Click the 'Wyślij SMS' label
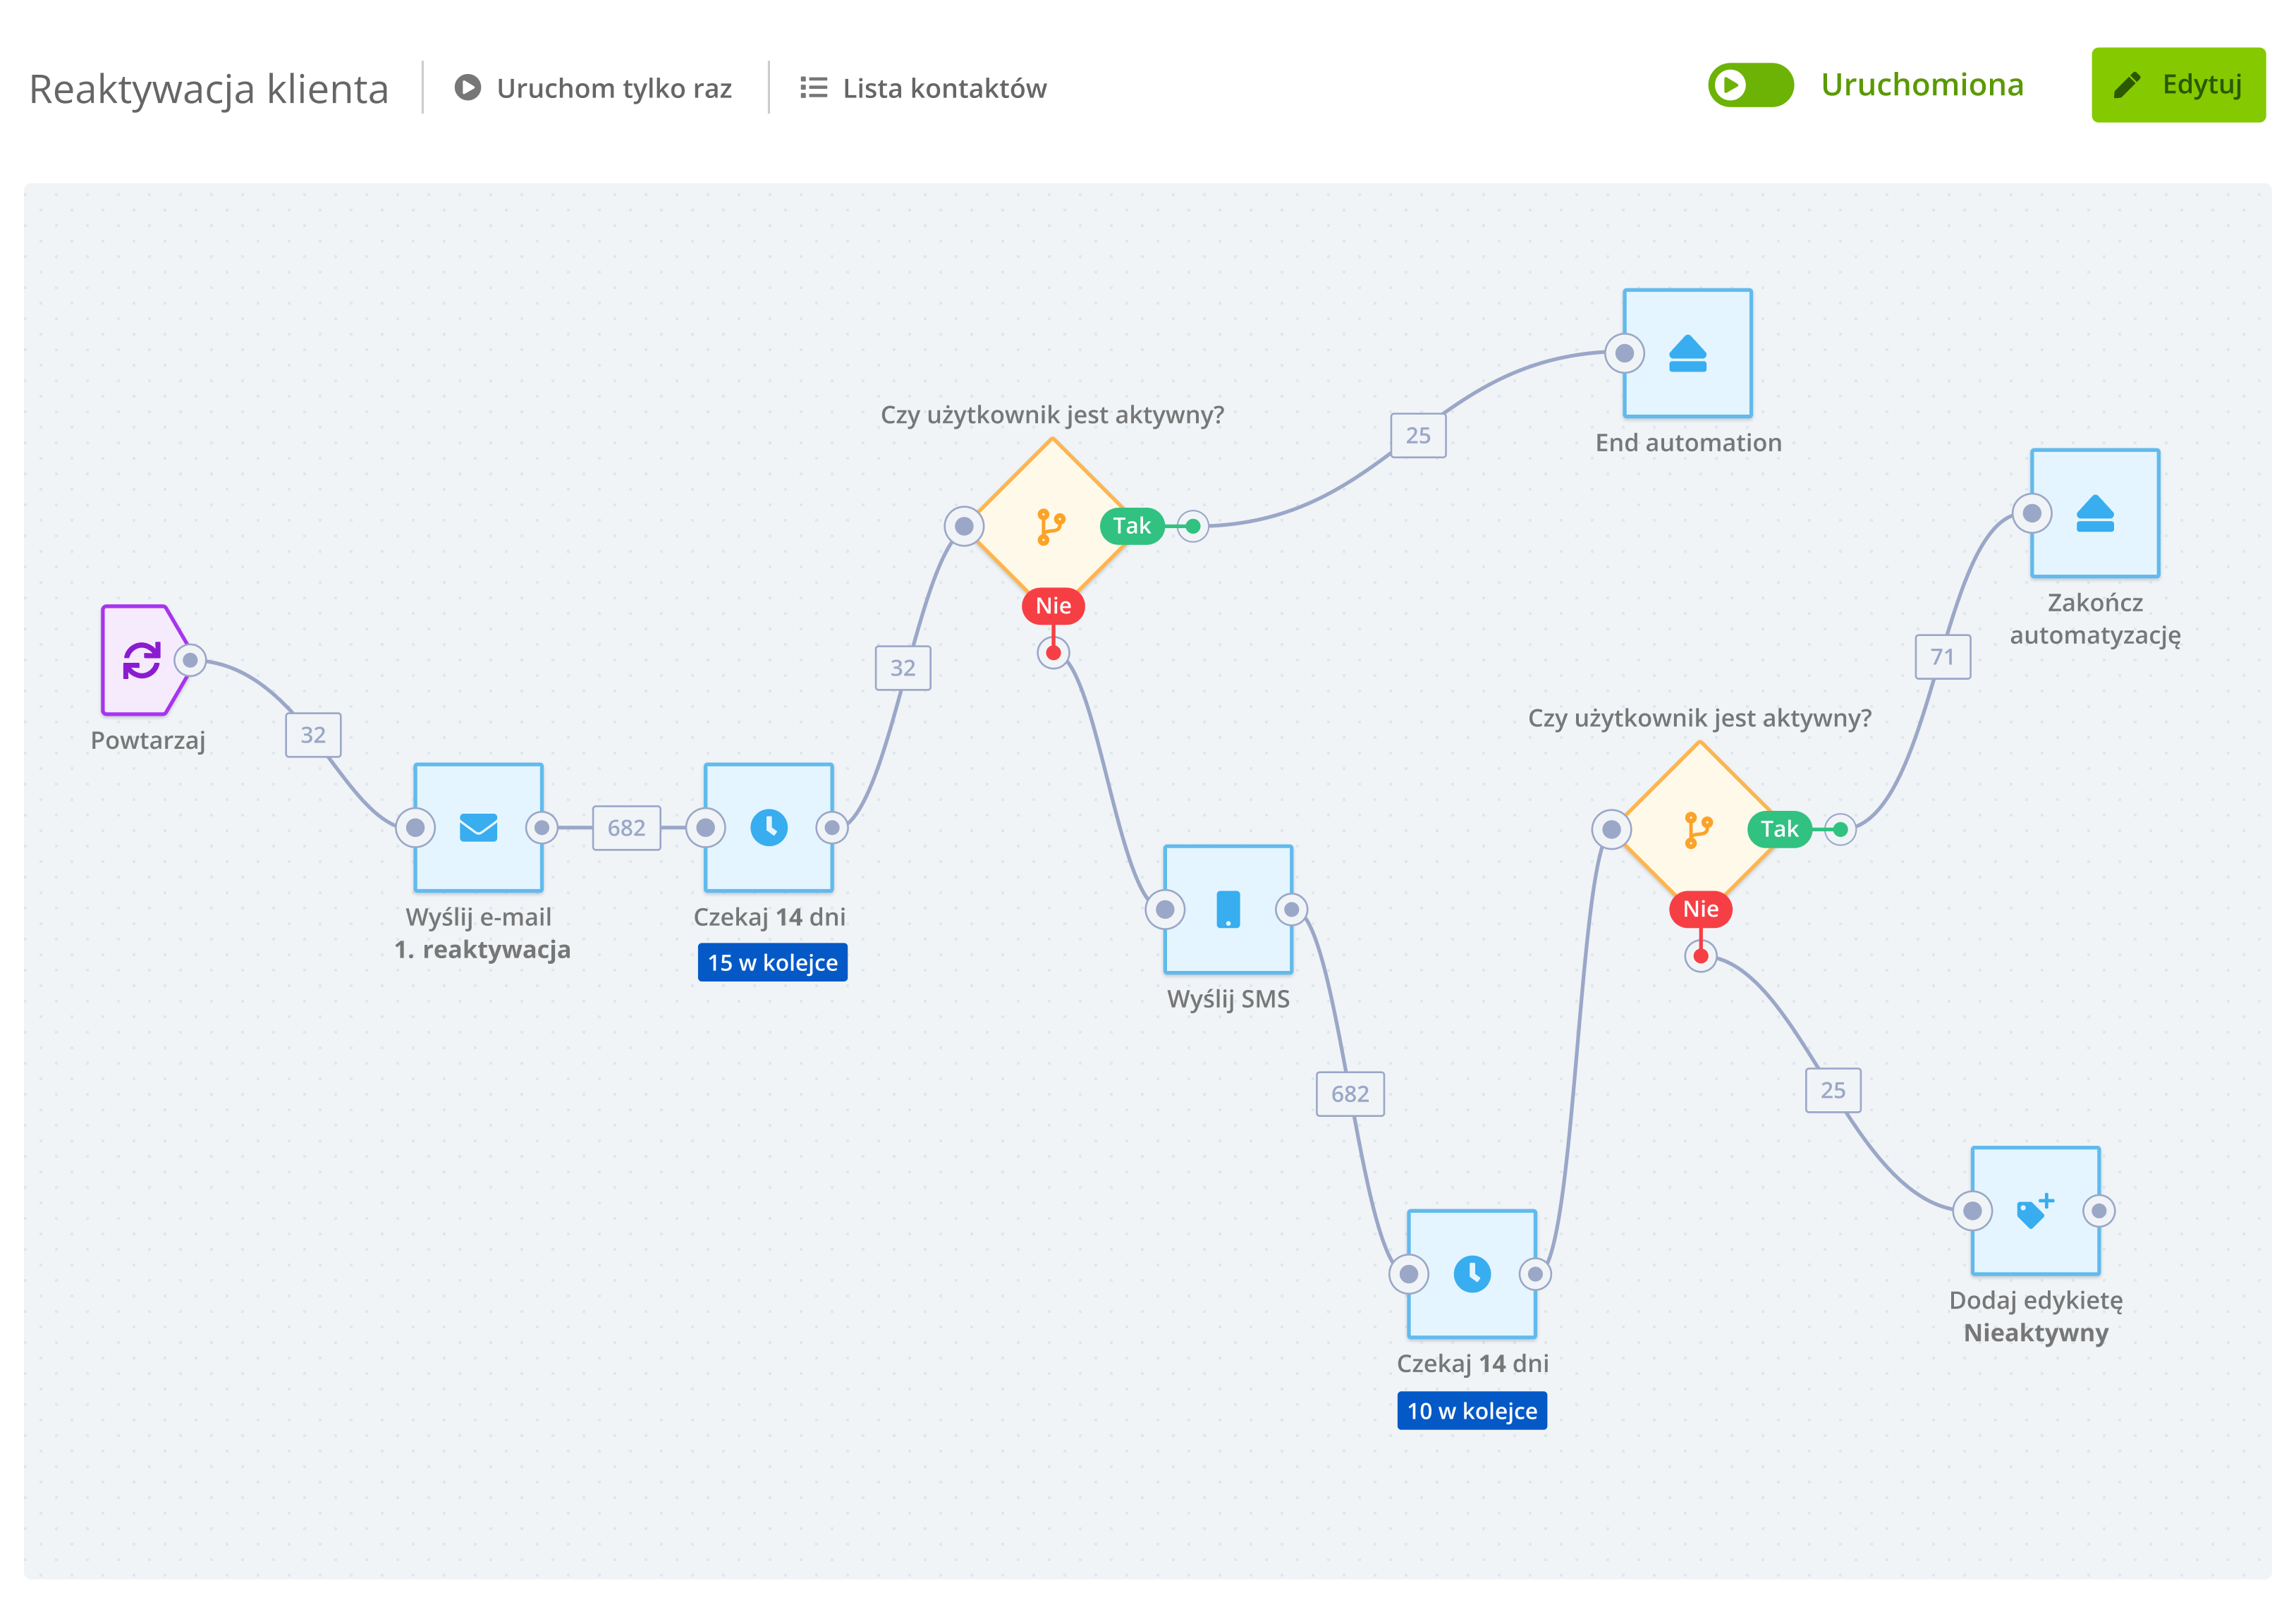 pyautogui.click(x=1228, y=999)
